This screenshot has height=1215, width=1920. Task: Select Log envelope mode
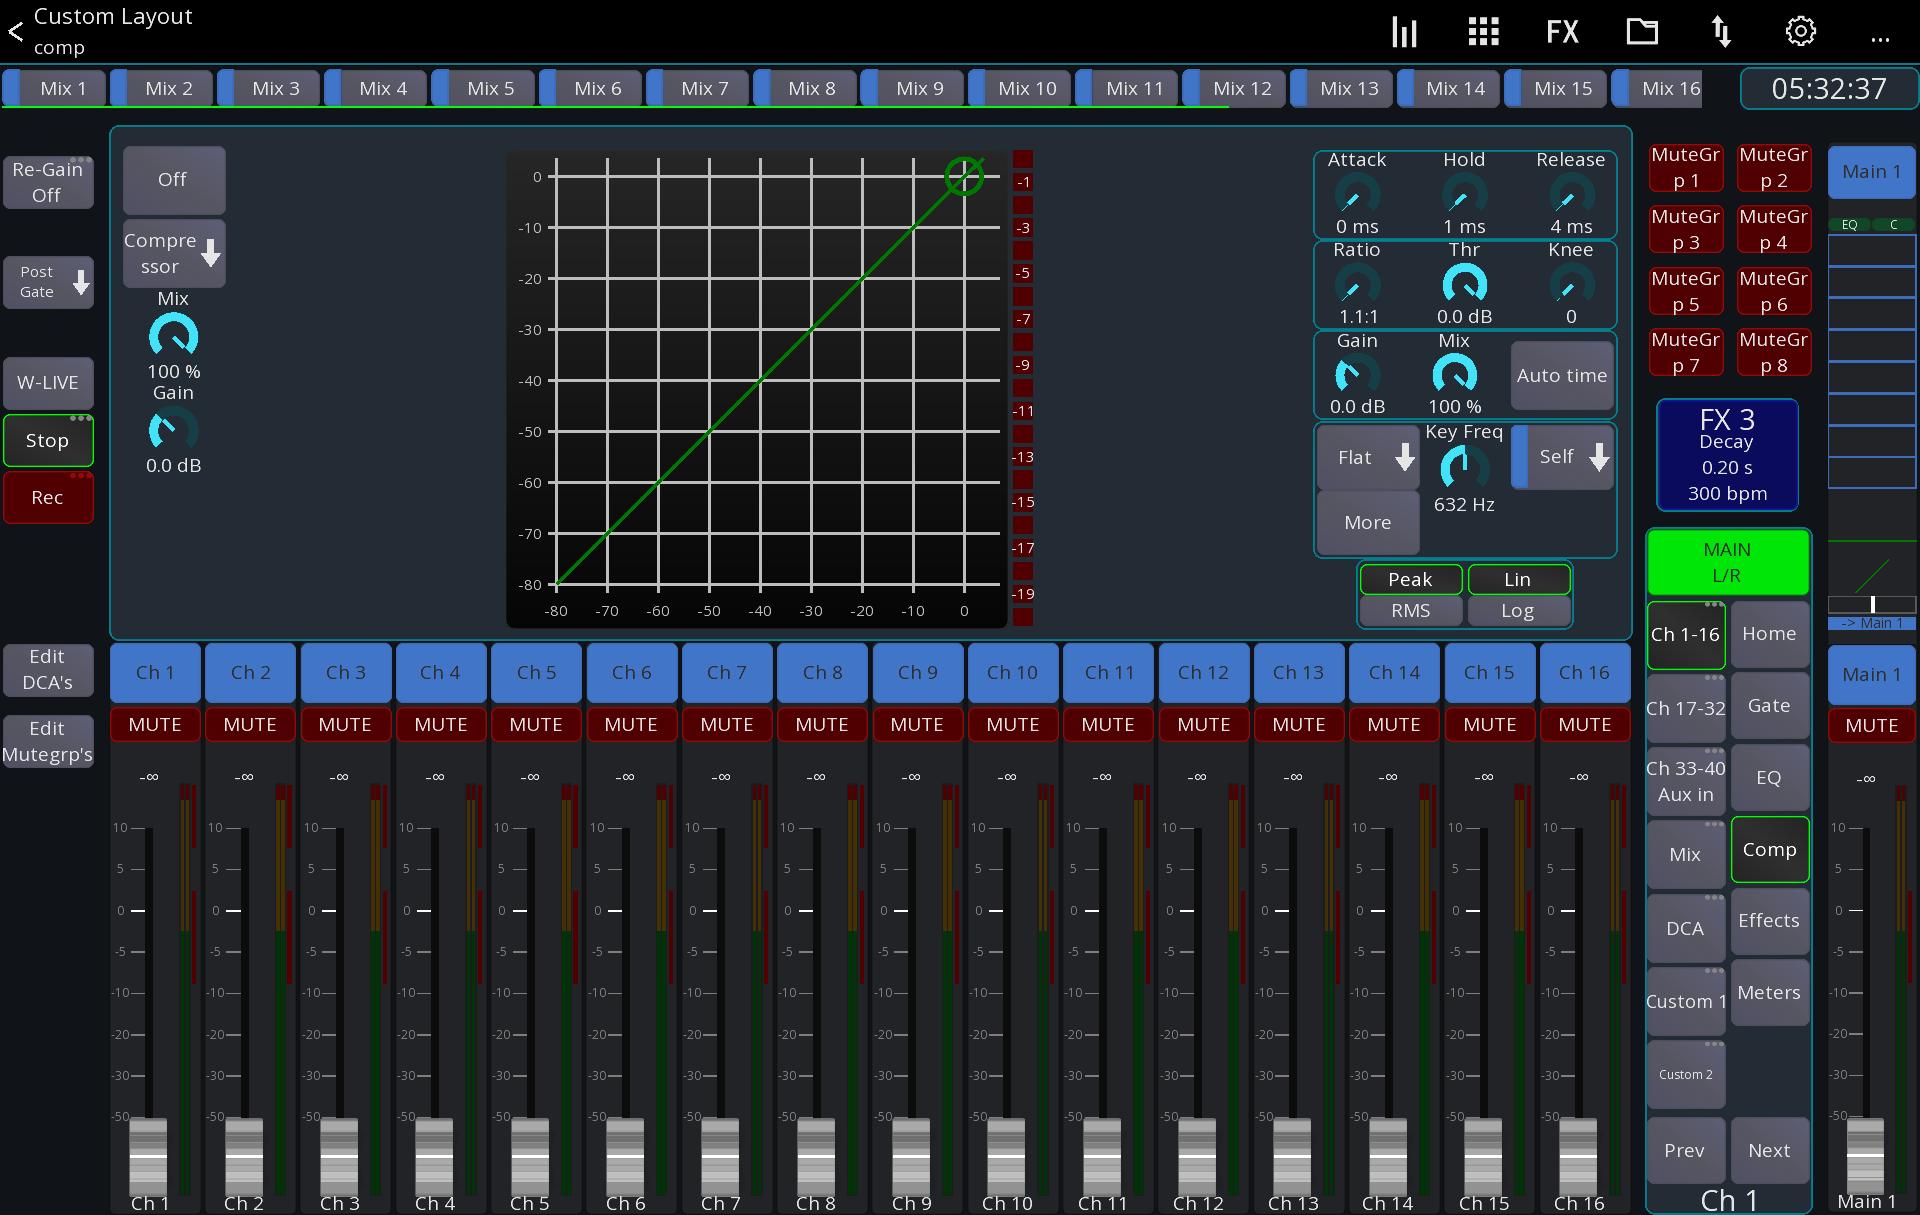(1518, 611)
